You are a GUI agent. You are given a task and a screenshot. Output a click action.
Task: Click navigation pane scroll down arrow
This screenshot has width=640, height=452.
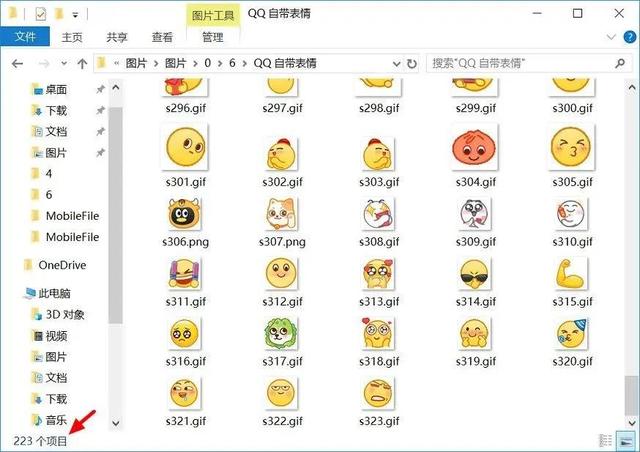click(116, 423)
